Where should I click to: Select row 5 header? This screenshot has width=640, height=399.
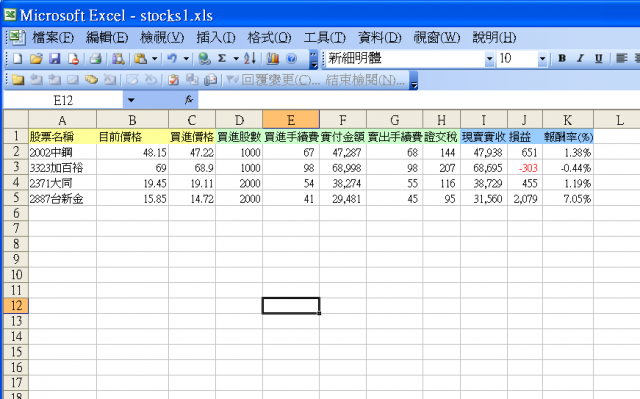point(16,198)
